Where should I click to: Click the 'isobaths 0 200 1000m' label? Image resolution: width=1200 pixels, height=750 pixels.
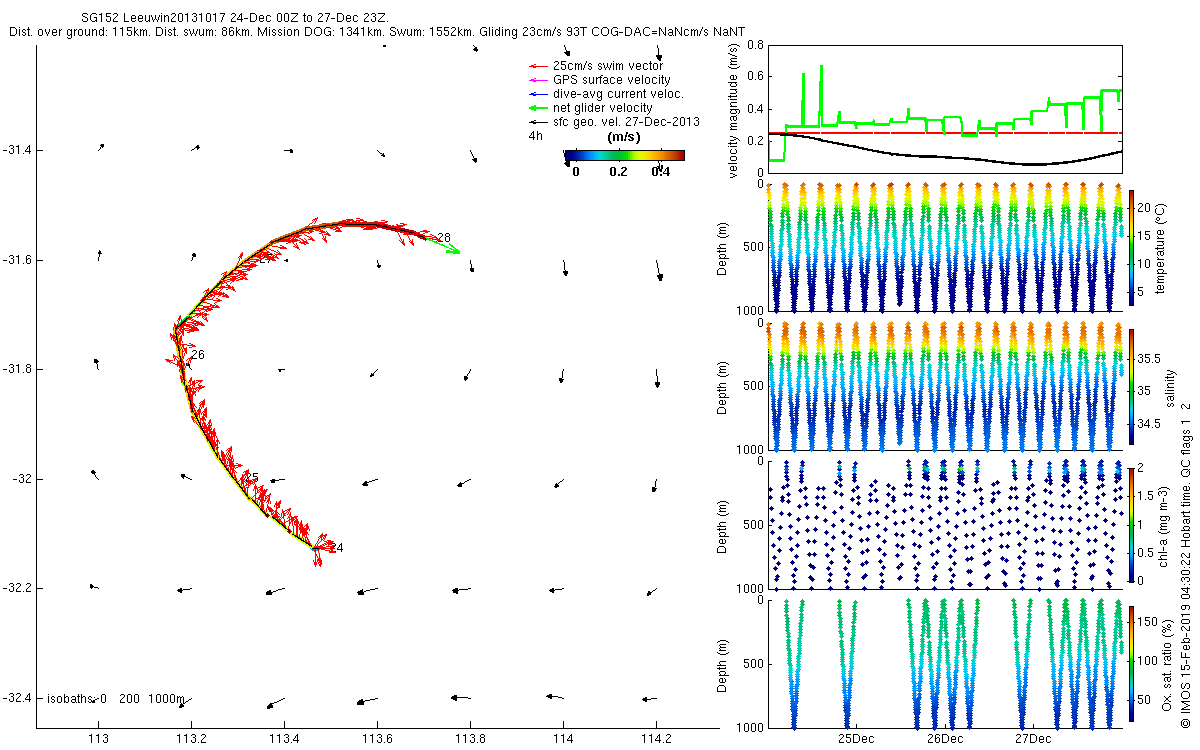tap(116, 698)
